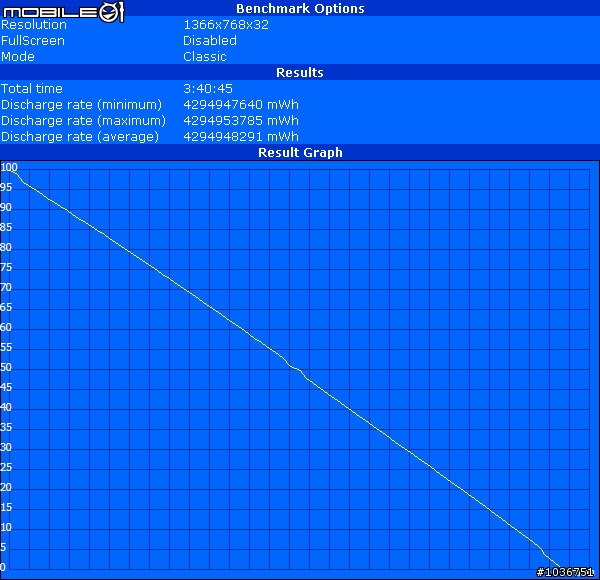Viewport: 600px width, 580px height.
Task: Click the 75 label on graph axis
Action: coord(6,267)
